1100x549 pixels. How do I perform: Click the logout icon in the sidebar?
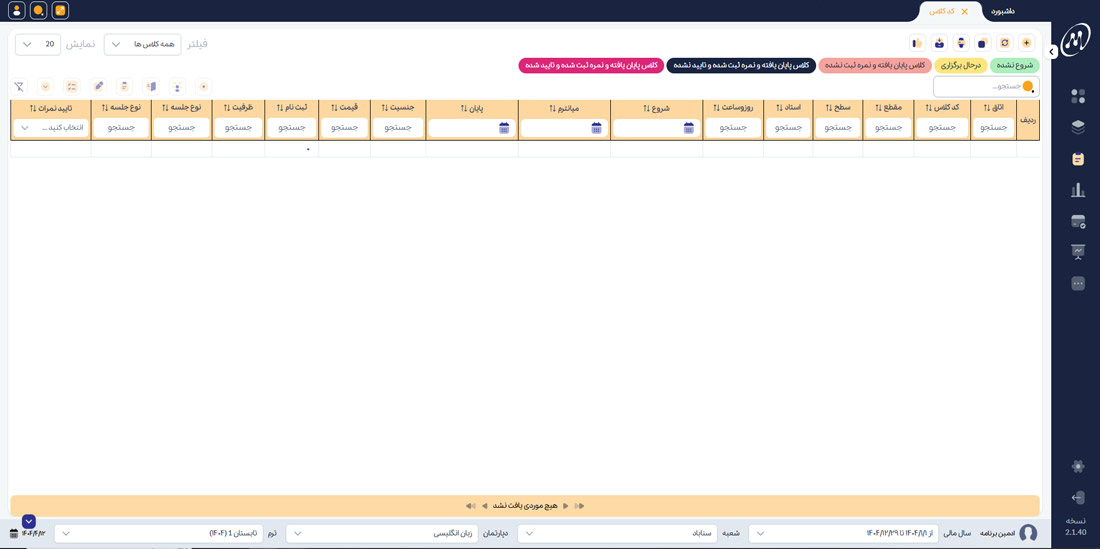1077,497
